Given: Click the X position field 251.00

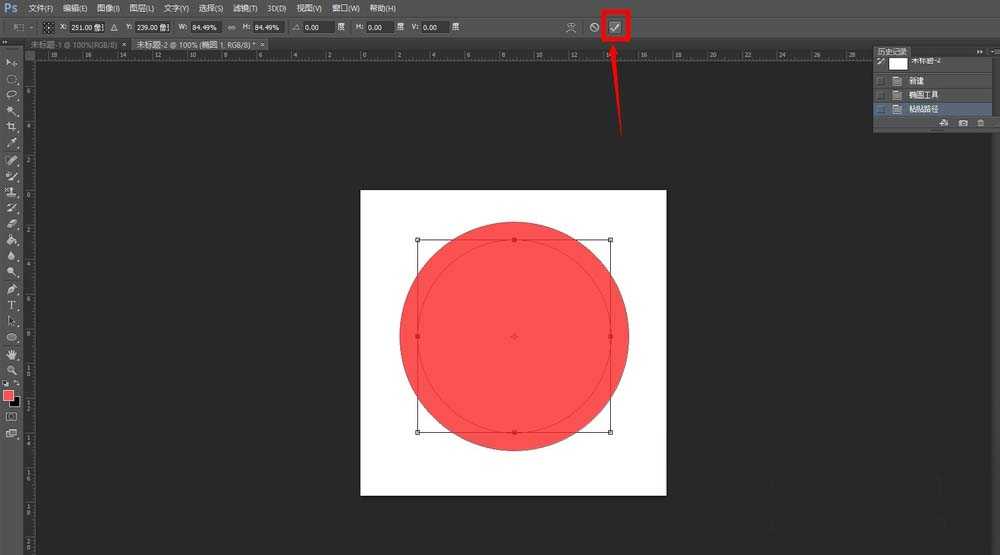Looking at the screenshot, I should pyautogui.click(x=87, y=27).
